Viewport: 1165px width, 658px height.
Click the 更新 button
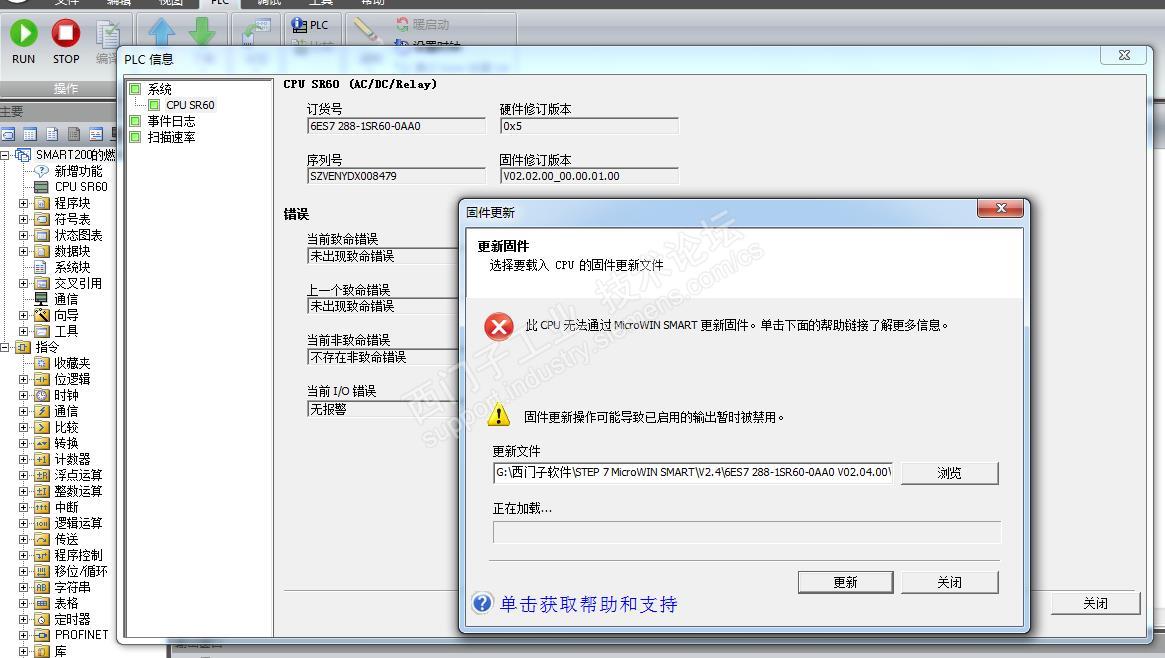[846, 582]
